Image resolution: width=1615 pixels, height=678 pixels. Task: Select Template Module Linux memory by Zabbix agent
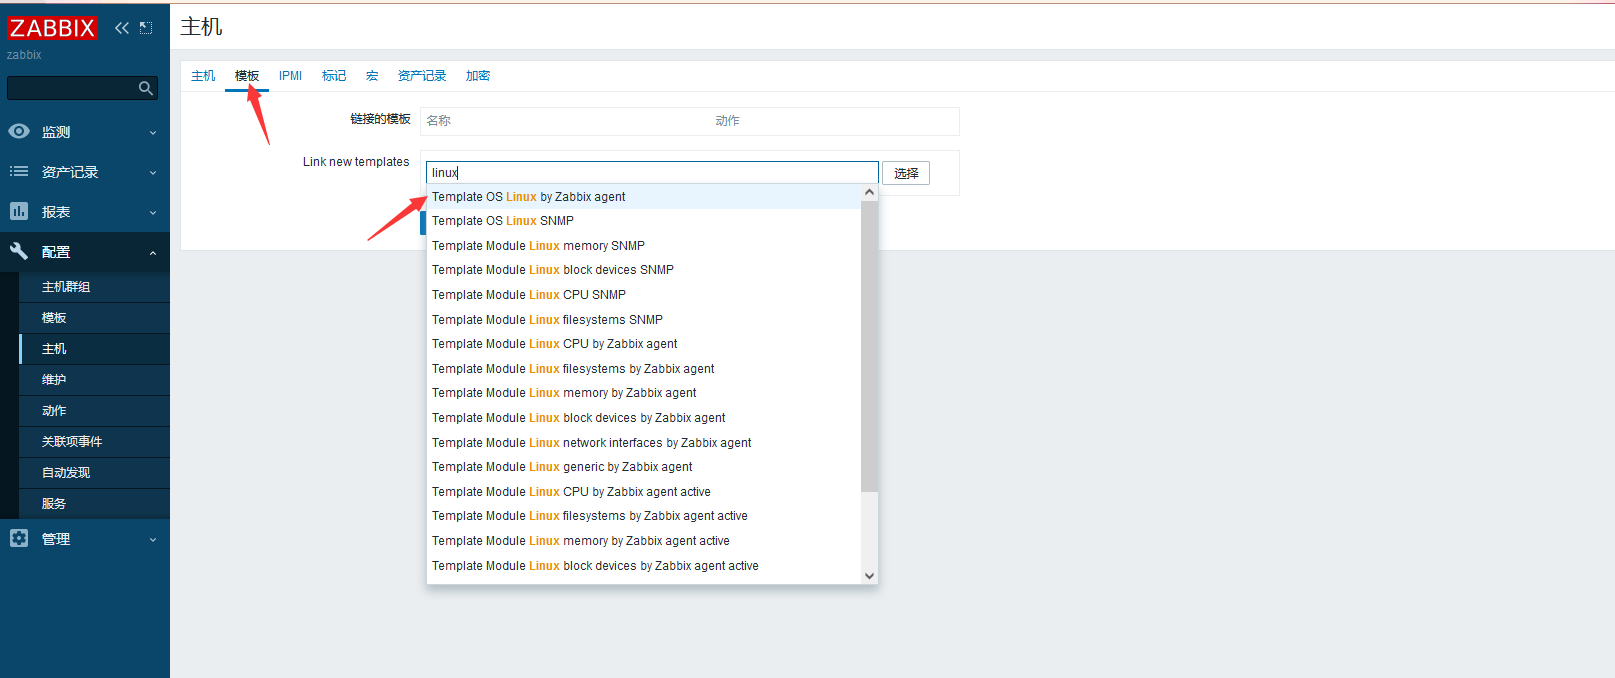coord(644,393)
